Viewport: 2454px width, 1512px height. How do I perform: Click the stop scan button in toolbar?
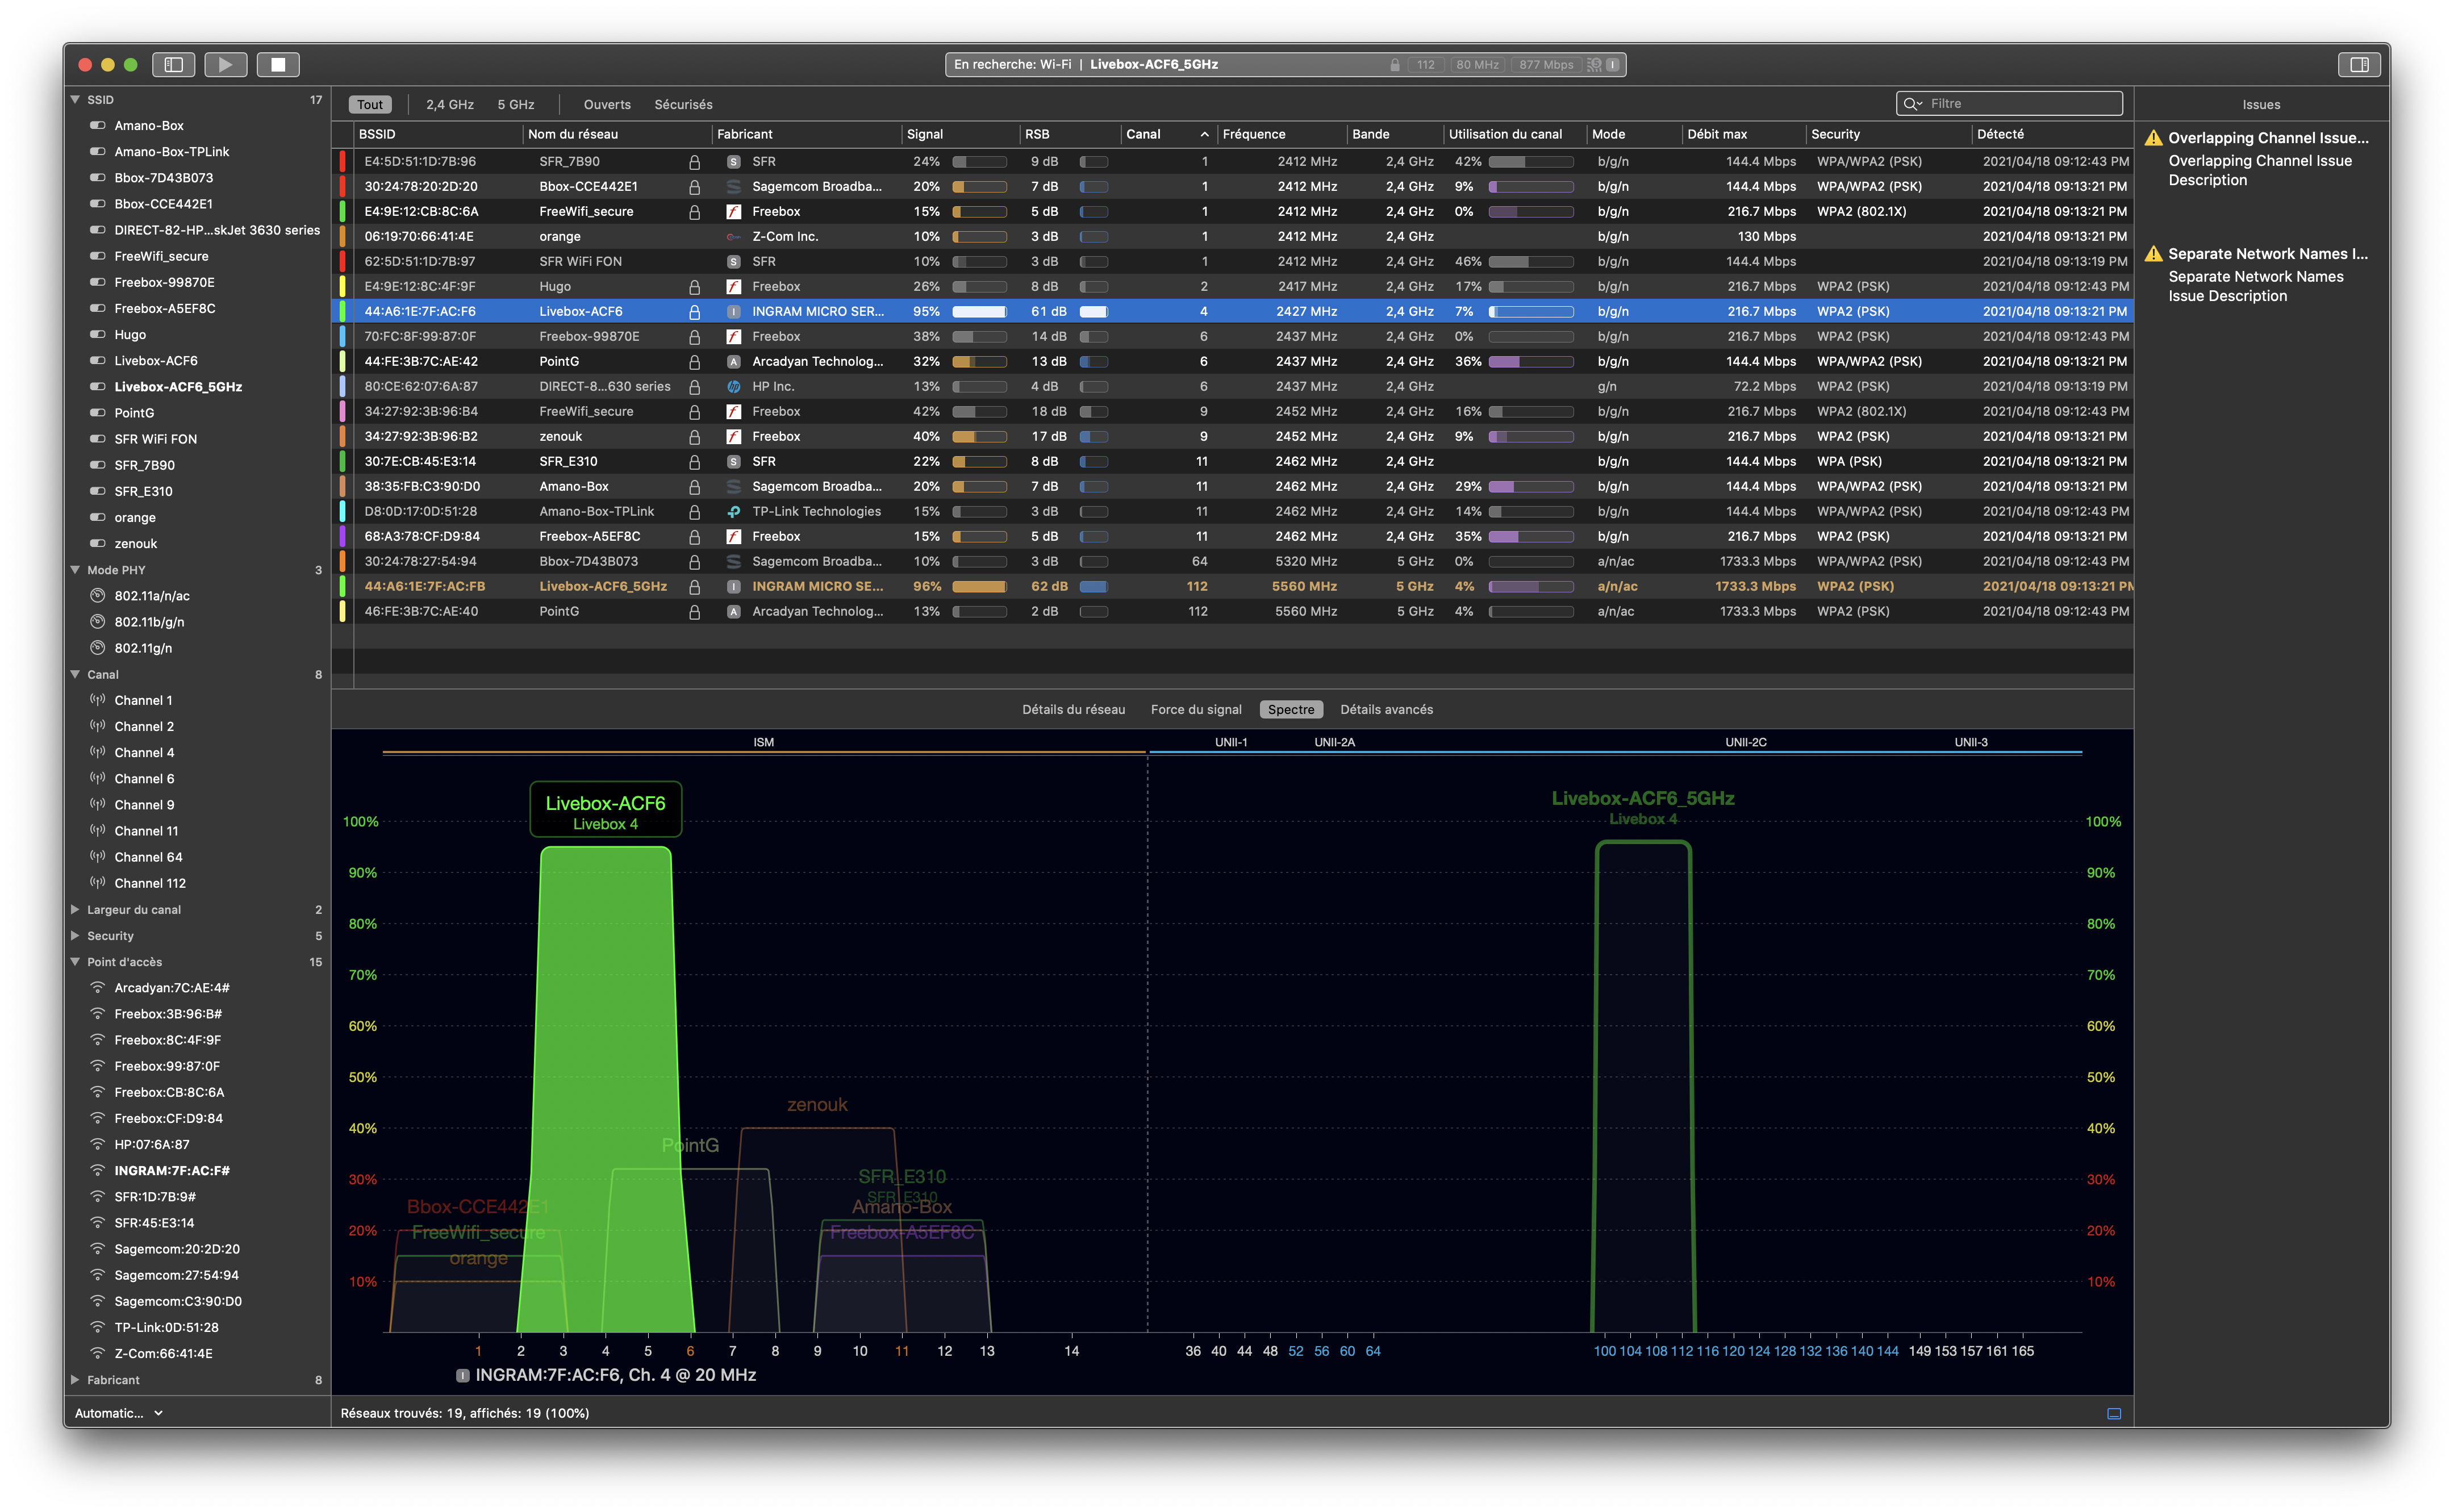coord(278,65)
